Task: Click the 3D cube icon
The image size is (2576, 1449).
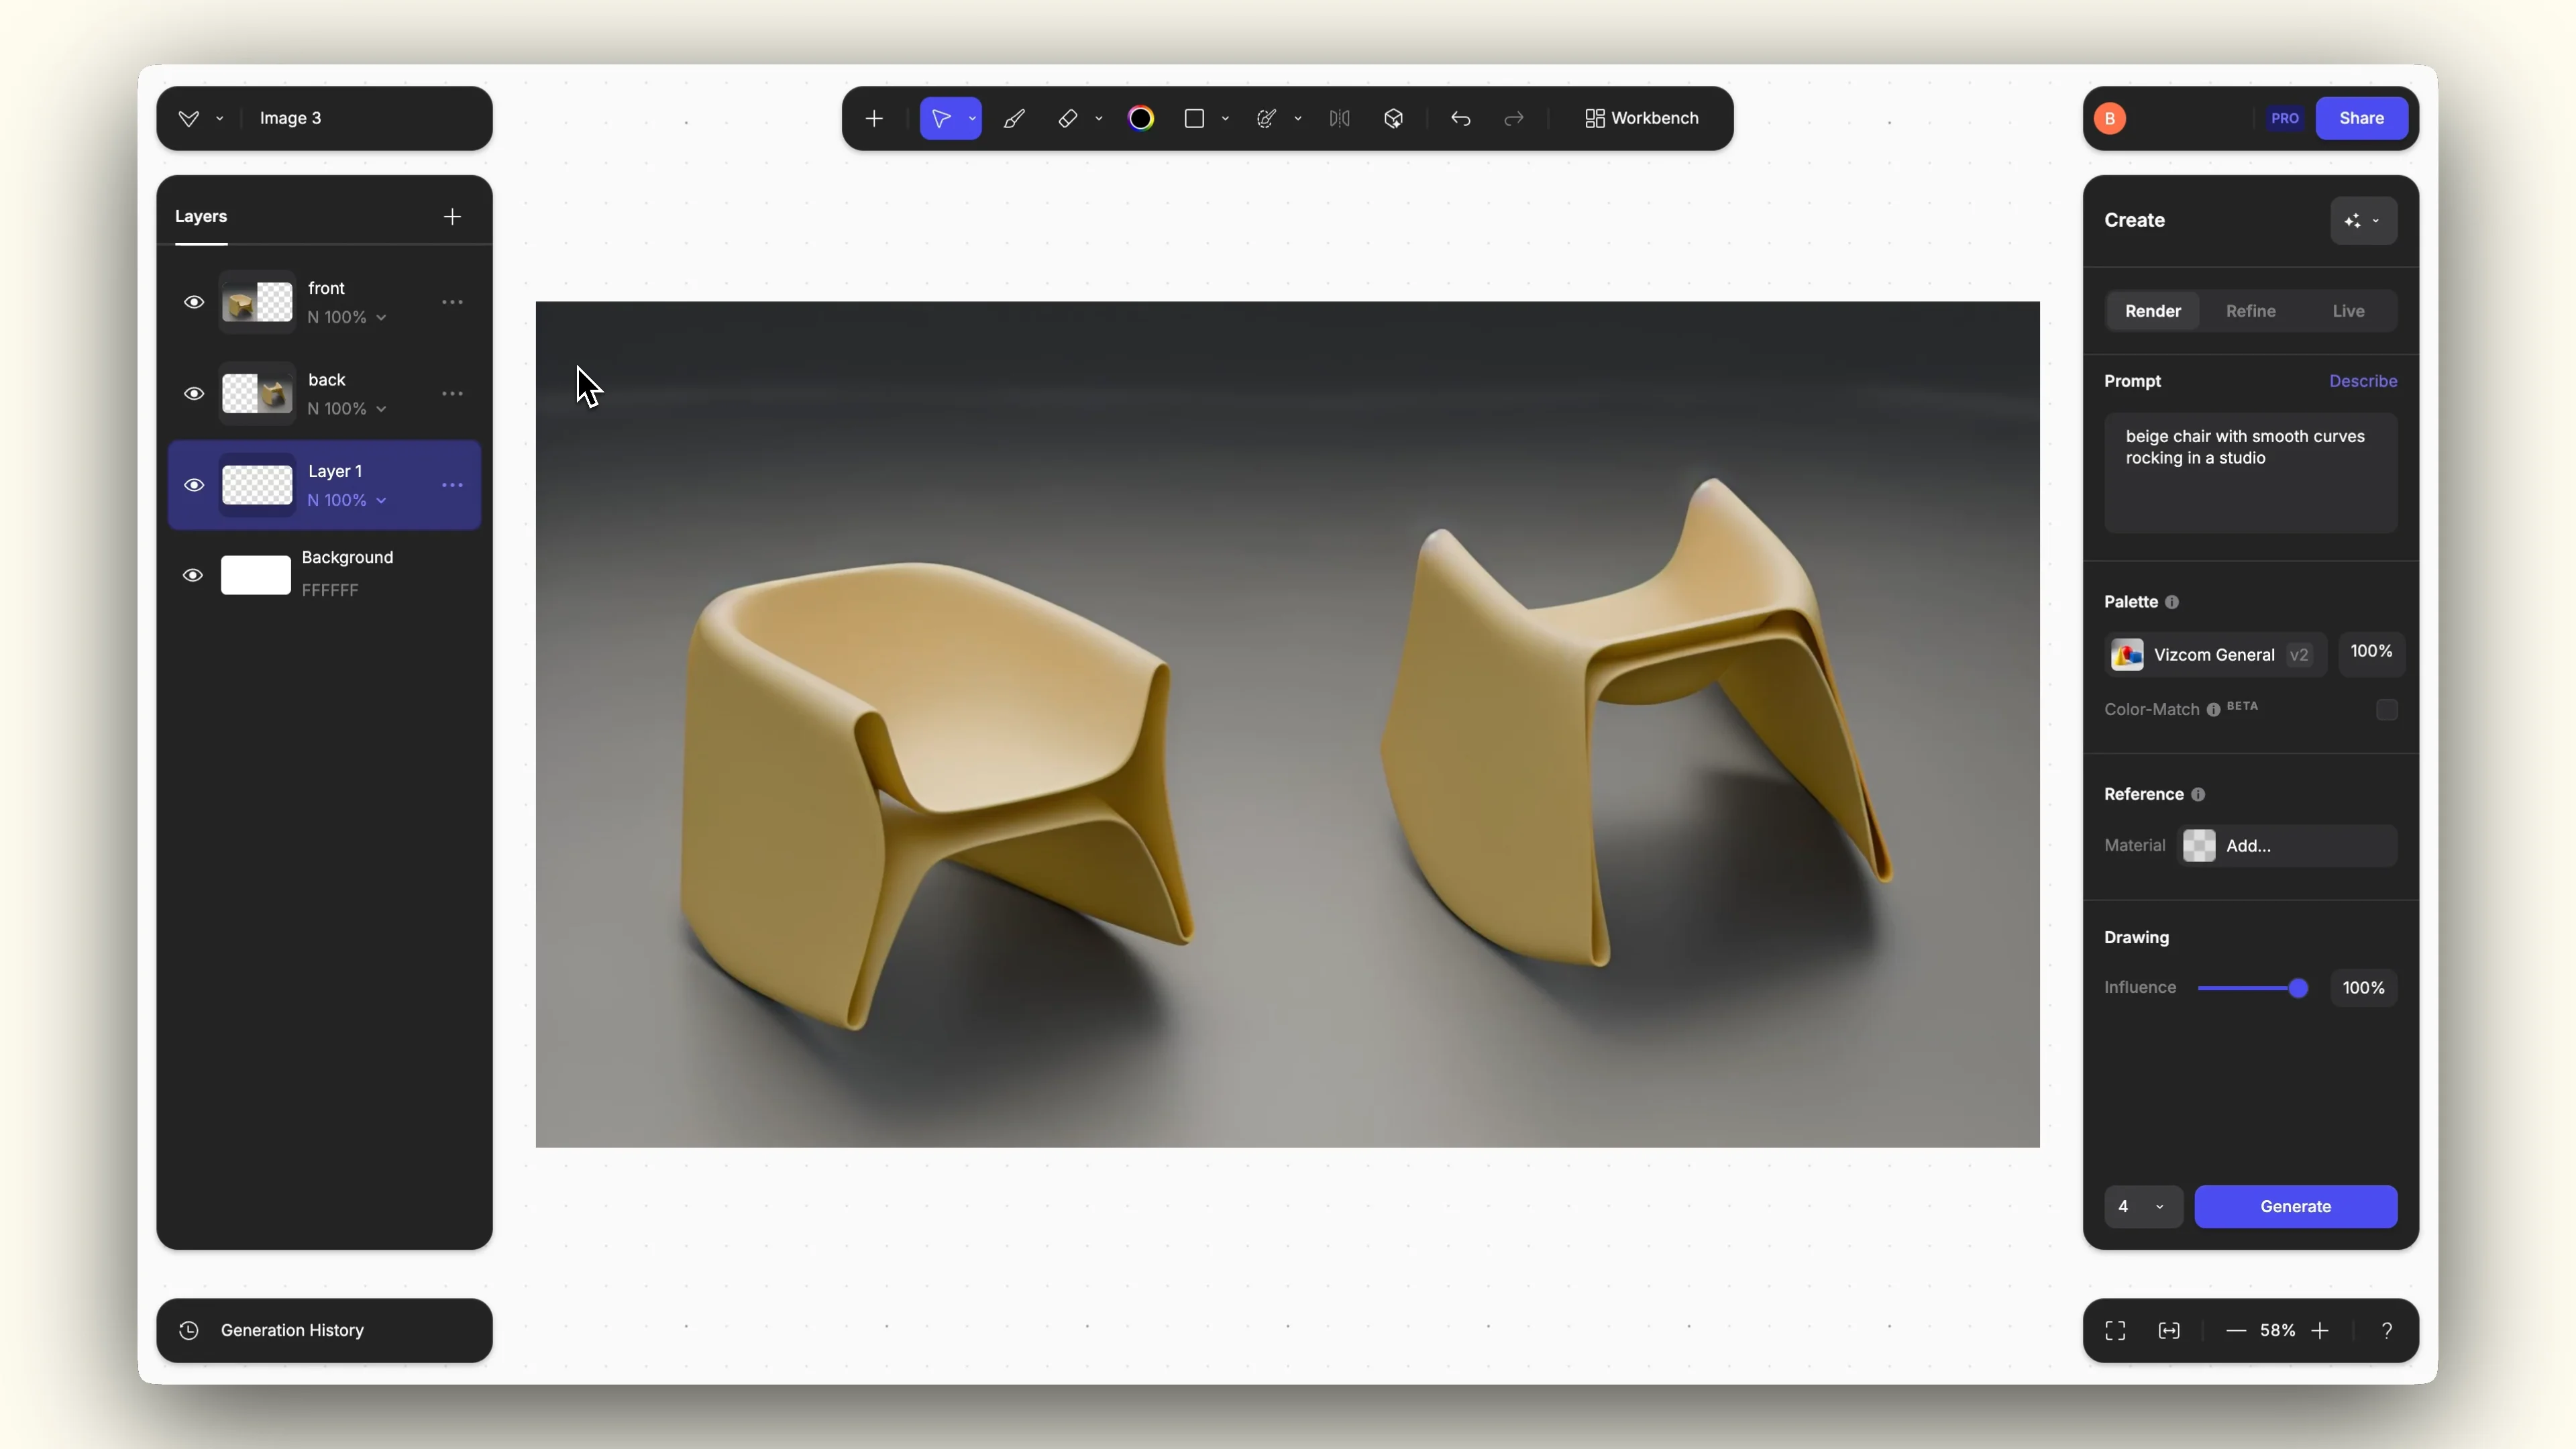Action: 1393,119
